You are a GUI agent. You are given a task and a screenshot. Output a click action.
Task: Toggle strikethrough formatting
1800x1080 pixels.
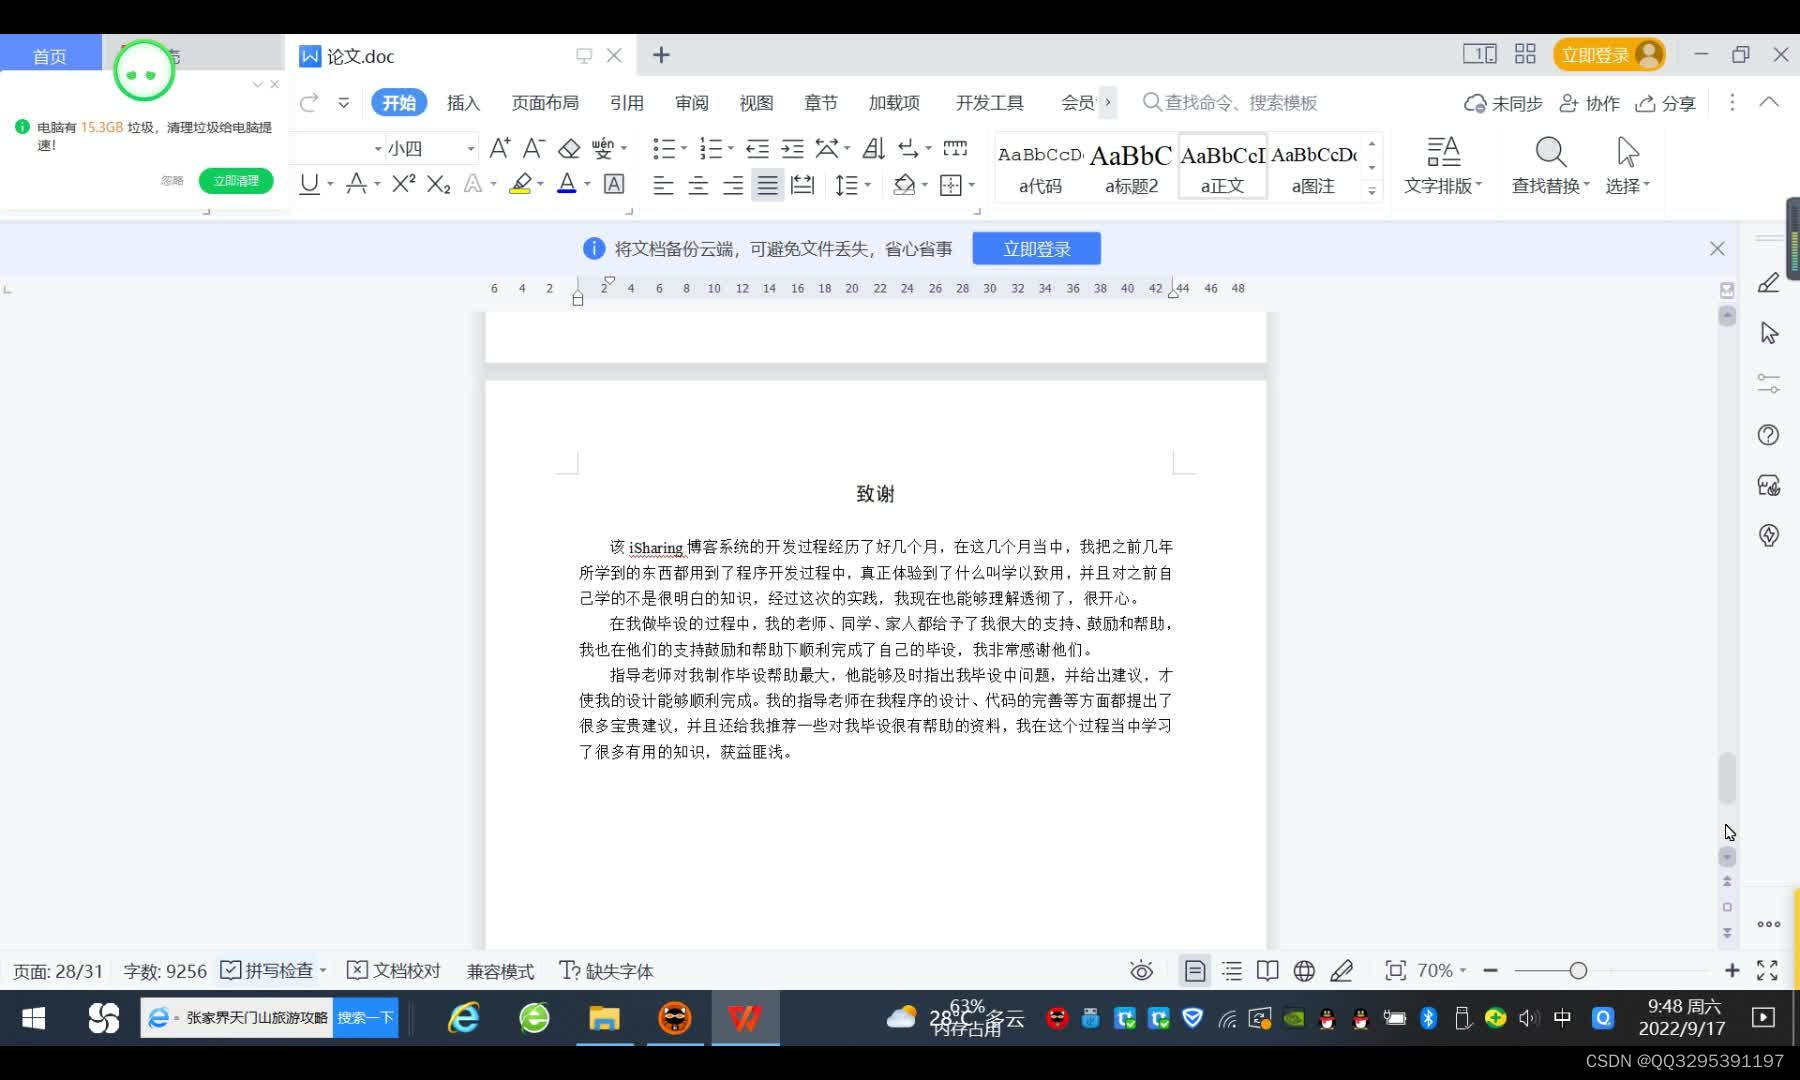(x=356, y=184)
